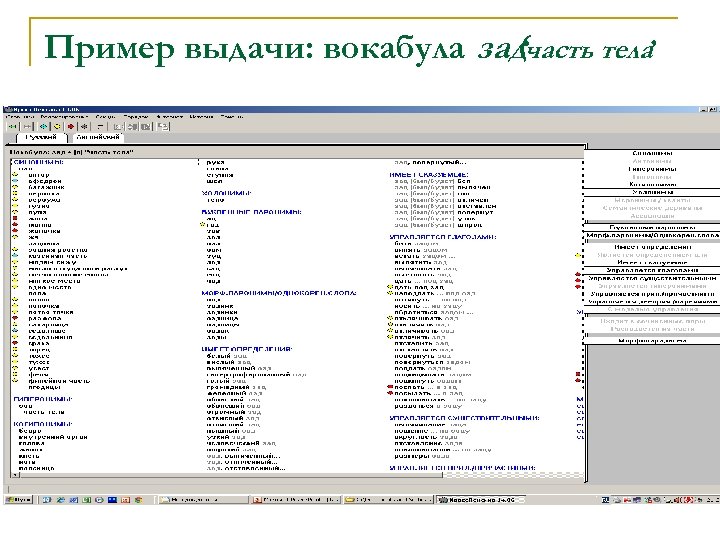Viewport: 720px width, 540px height.
Task: Click the yellow marker toolbar icon
Action: [x=56, y=126]
